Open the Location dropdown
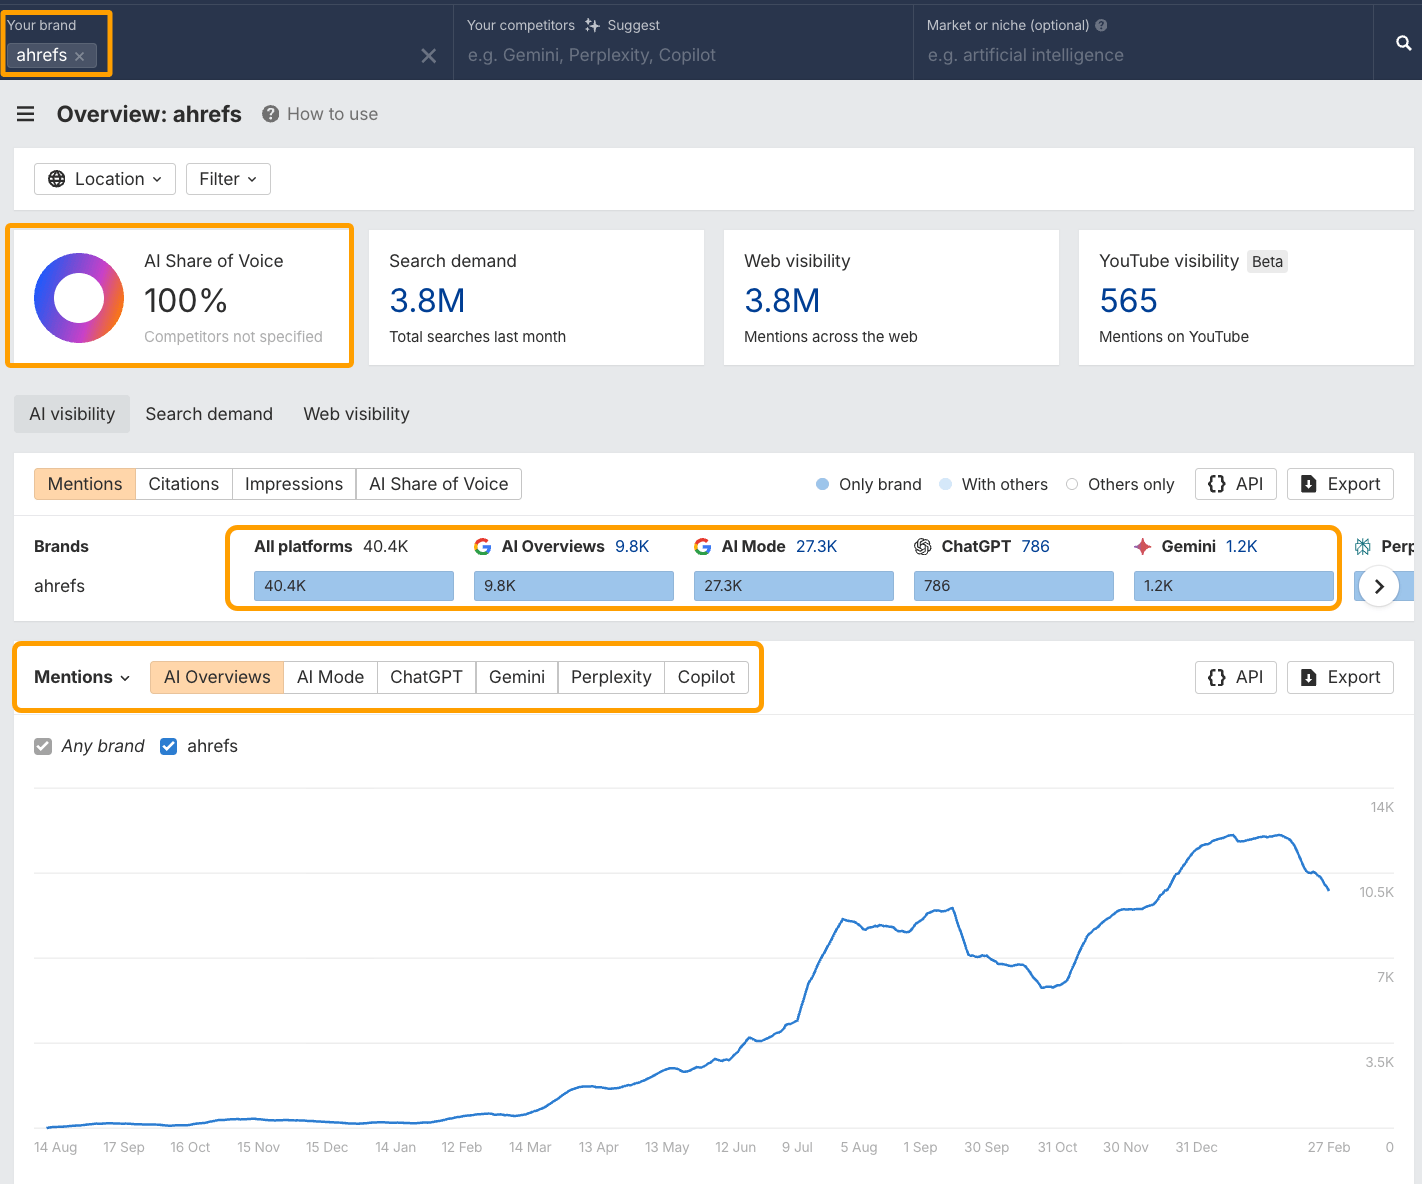The width and height of the screenshot is (1422, 1184). click(x=104, y=178)
